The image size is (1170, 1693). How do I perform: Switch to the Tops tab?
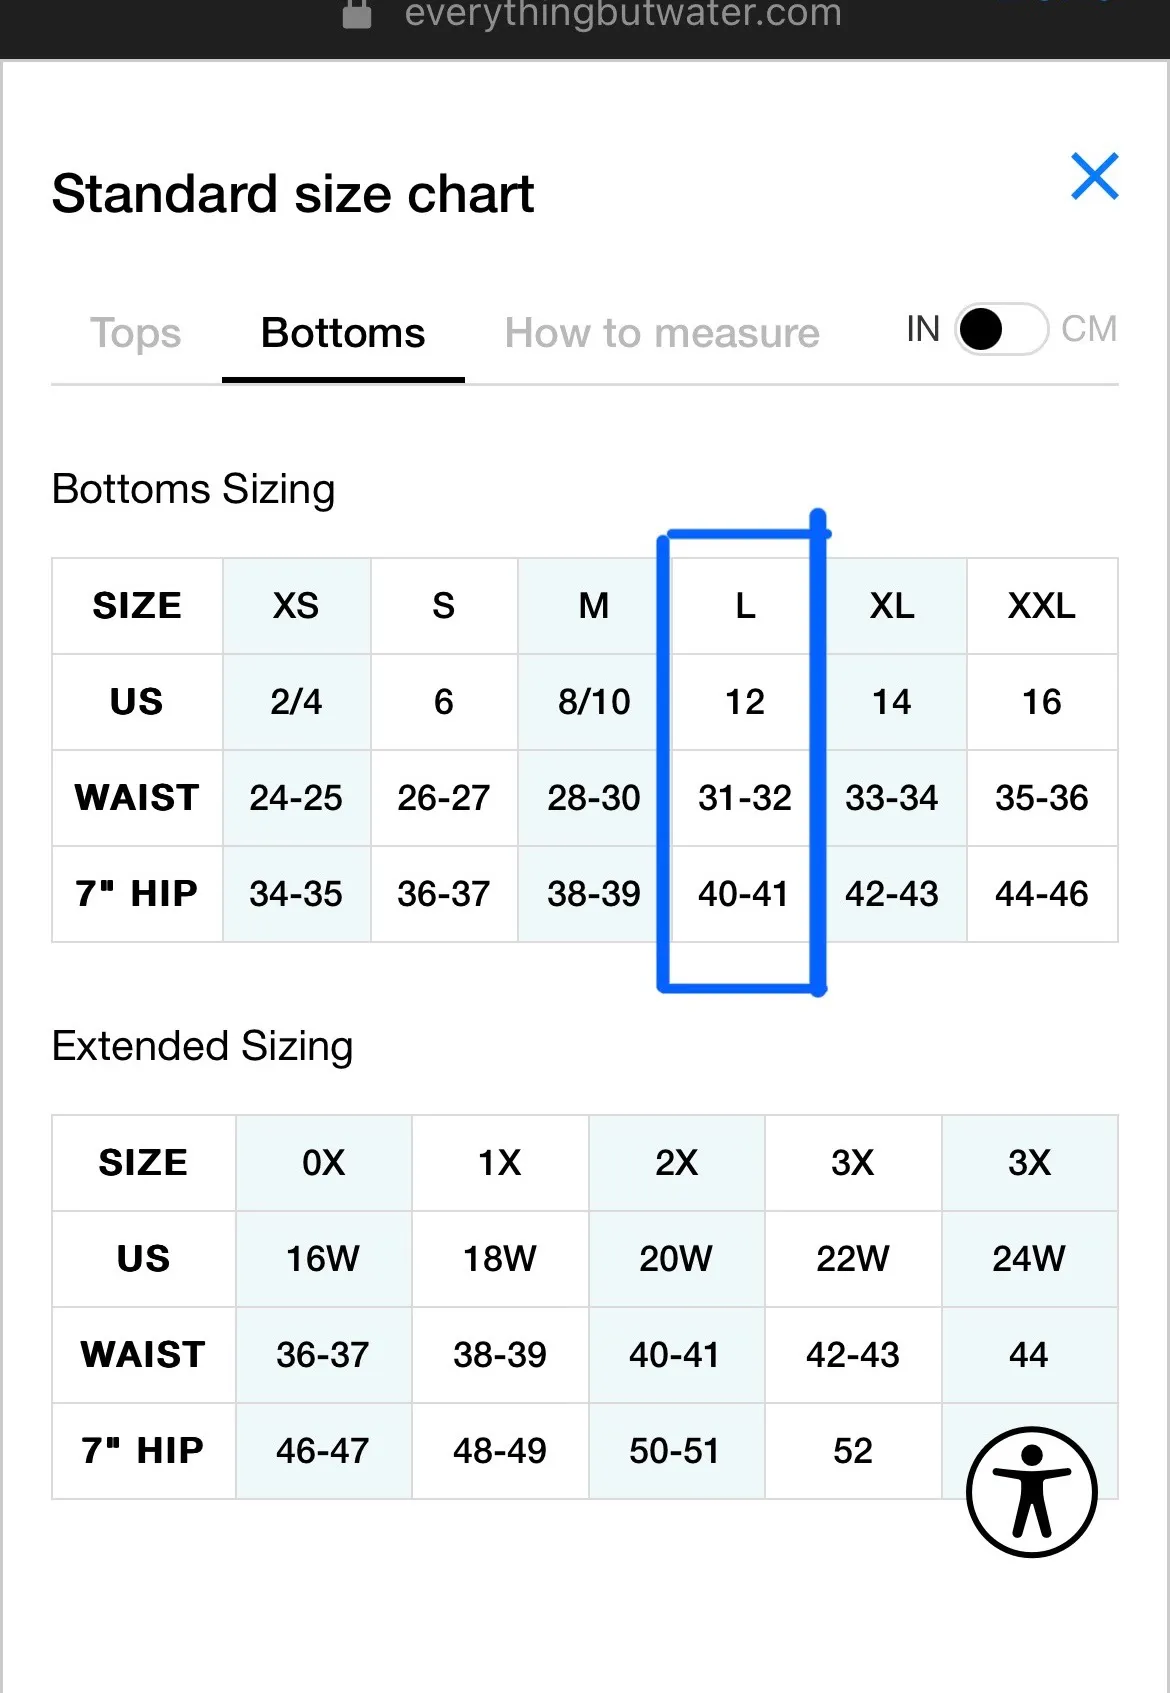[136, 333]
